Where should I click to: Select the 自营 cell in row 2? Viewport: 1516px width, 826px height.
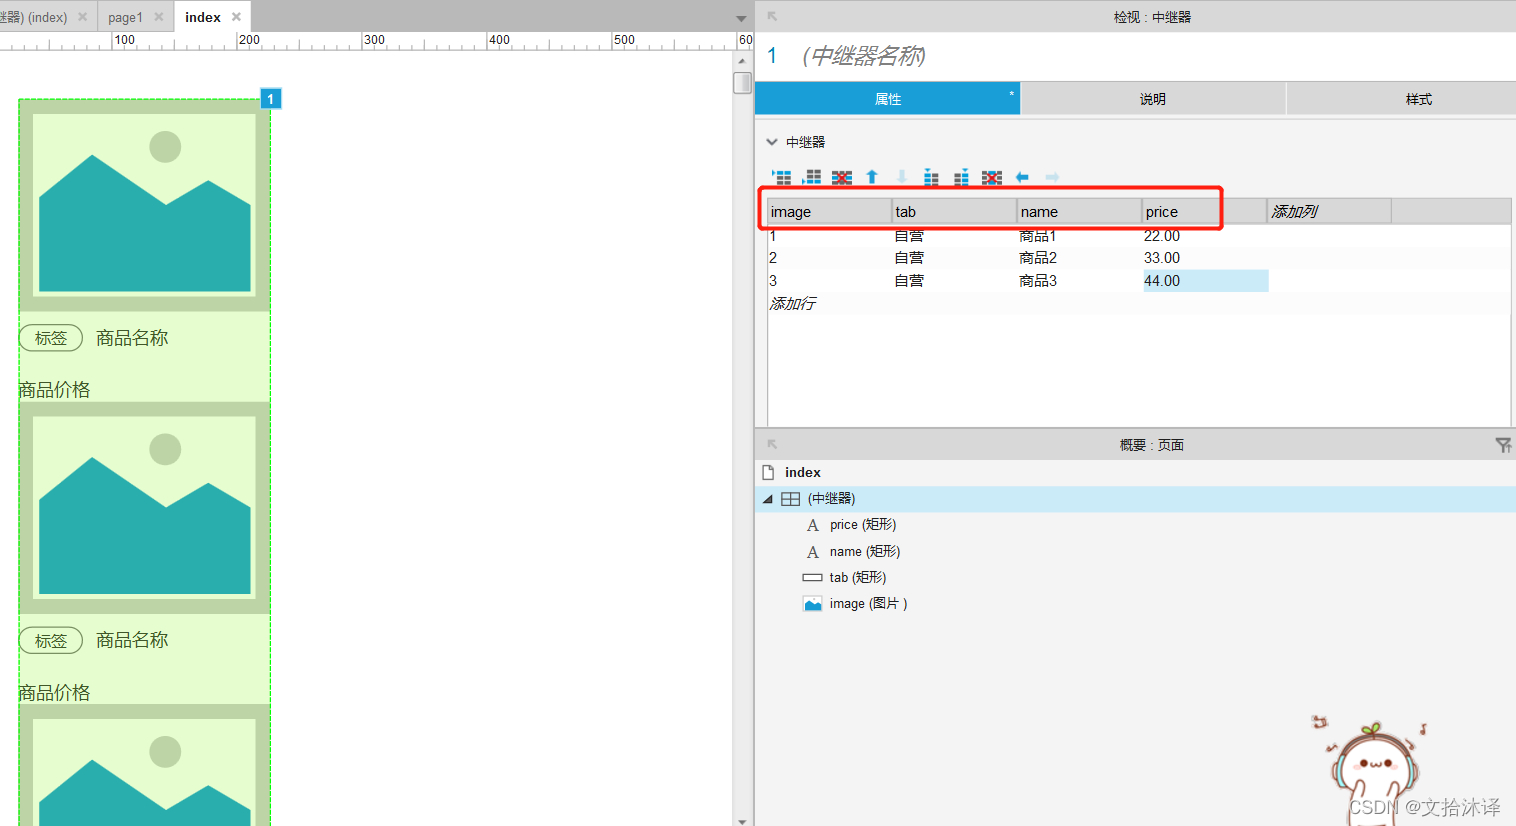955,258
